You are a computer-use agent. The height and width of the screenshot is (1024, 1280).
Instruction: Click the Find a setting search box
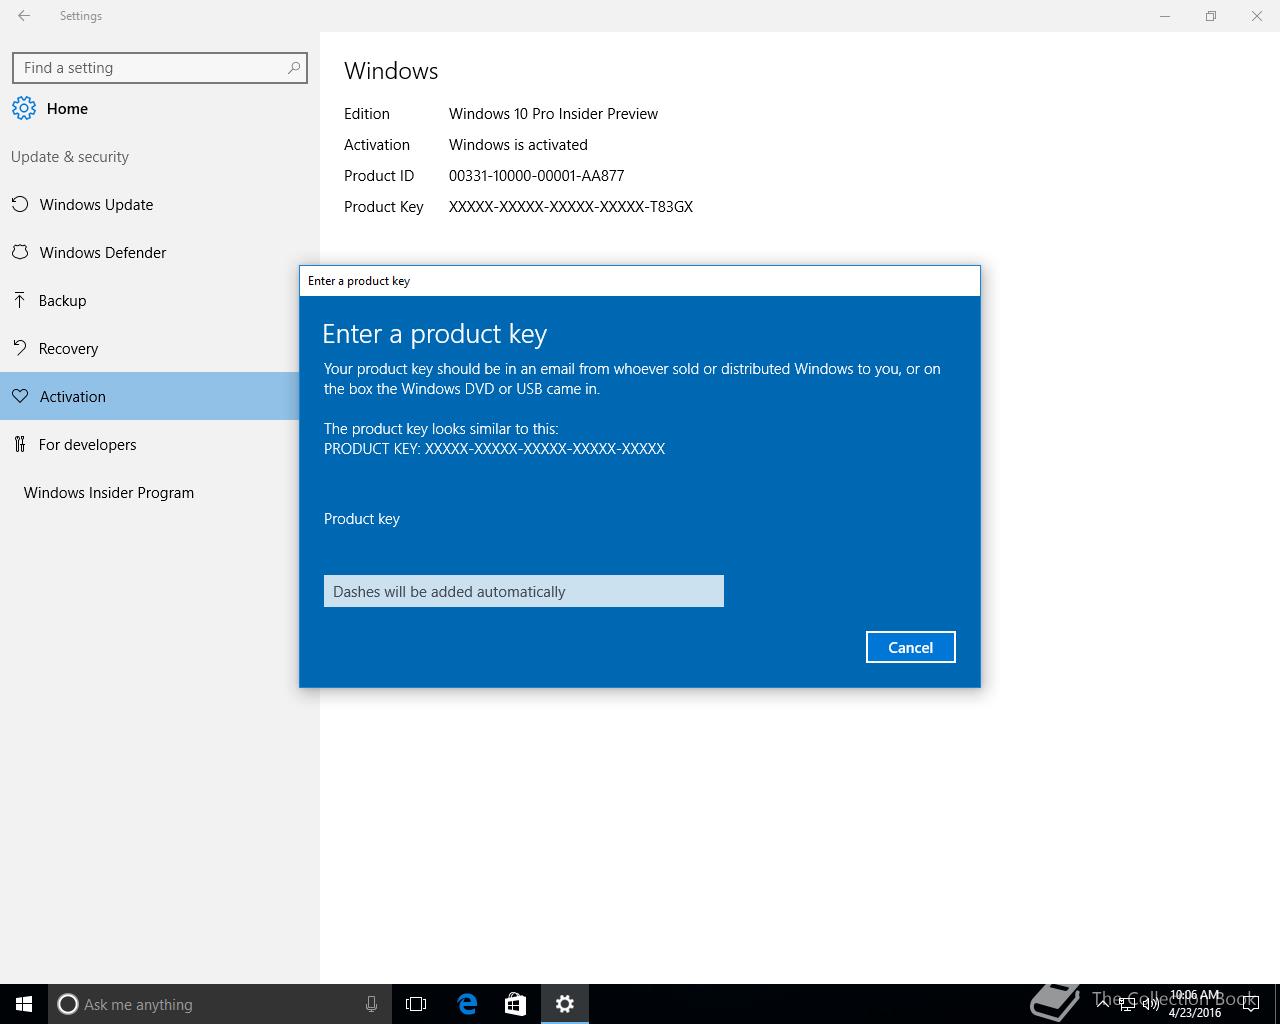(x=160, y=68)
